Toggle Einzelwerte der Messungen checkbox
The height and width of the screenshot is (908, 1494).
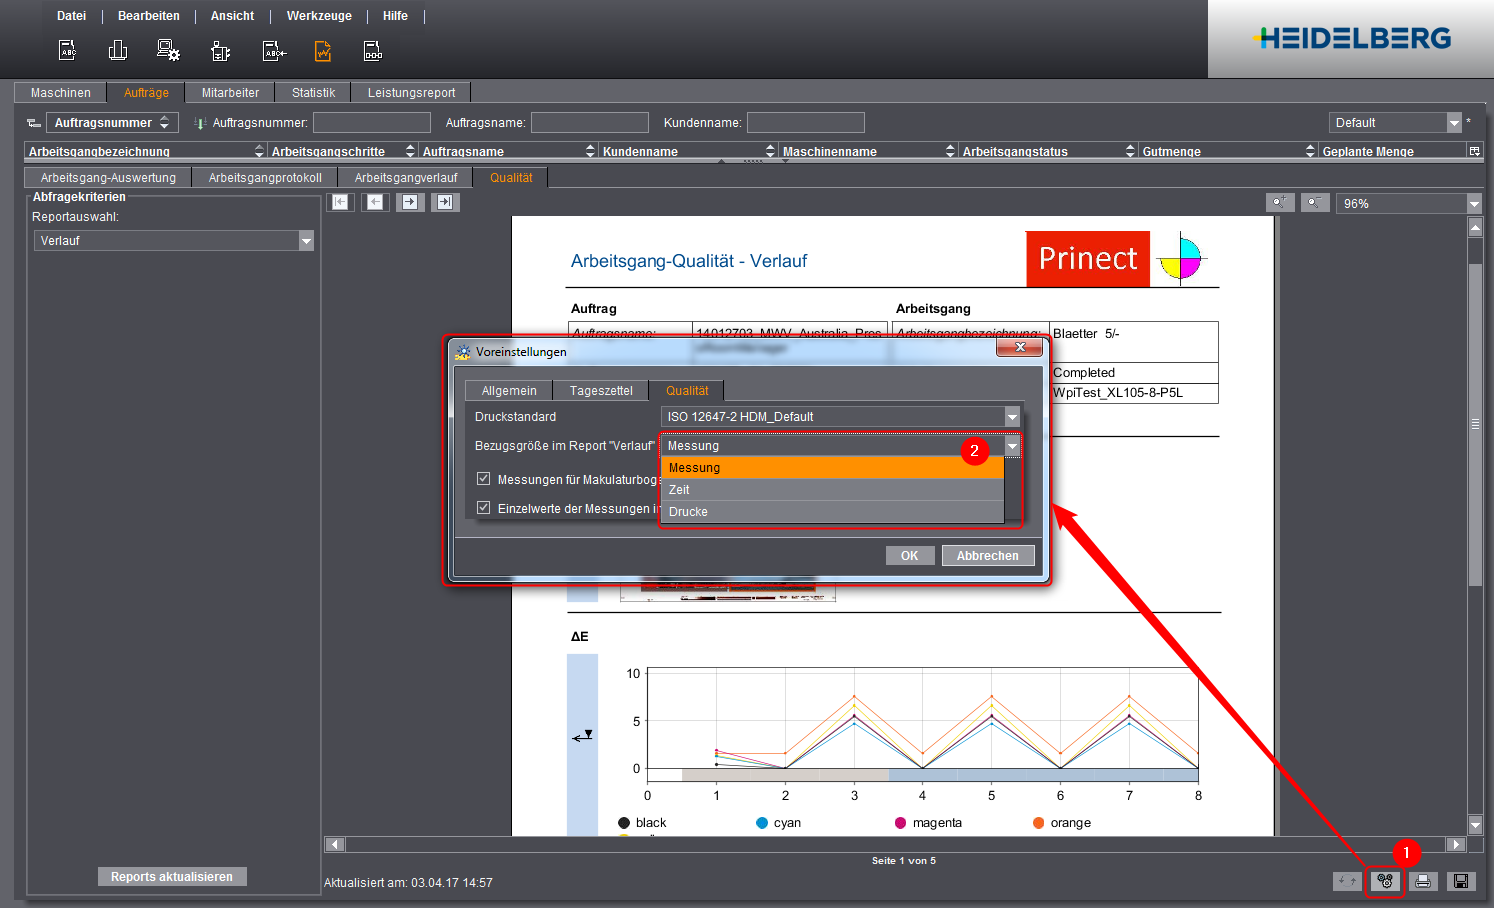484,508
